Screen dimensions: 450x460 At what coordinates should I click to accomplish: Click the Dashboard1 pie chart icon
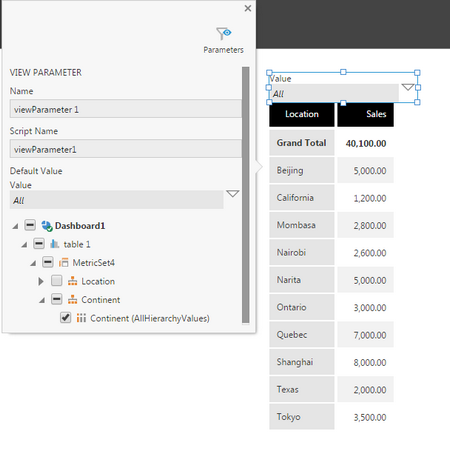[x=47, y=226]
